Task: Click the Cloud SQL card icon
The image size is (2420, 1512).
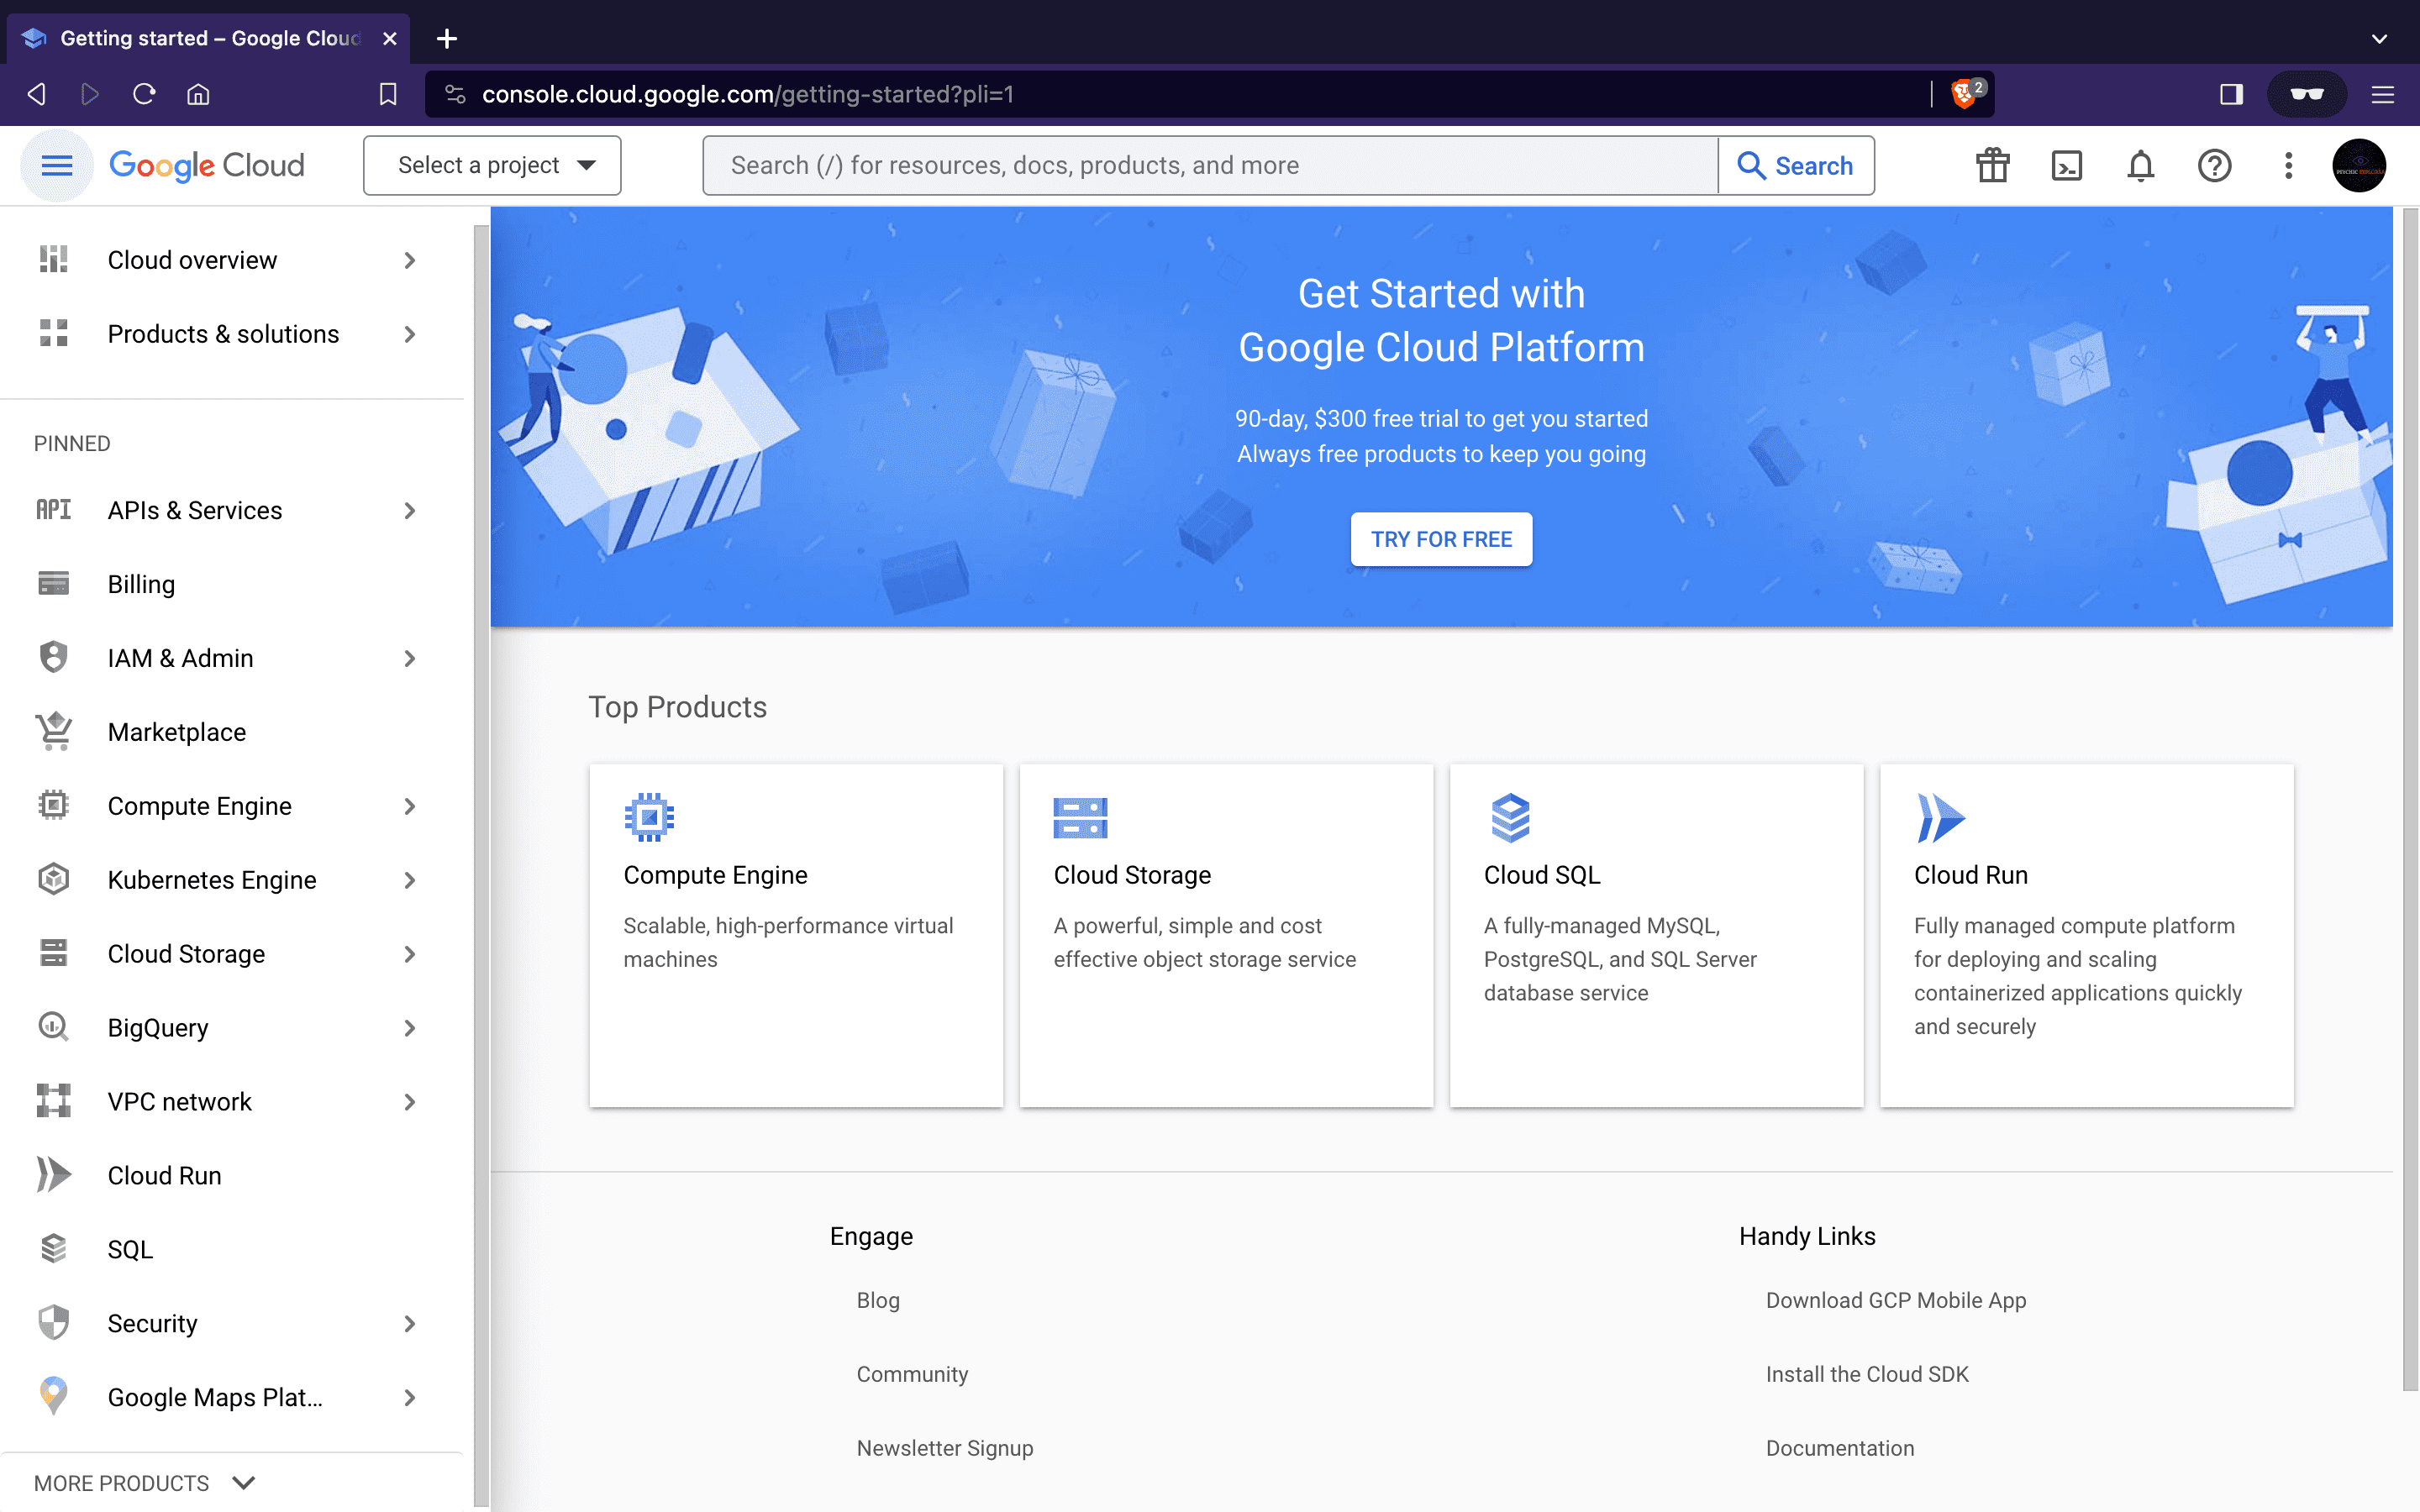Action: click(x=1510, y=817)
